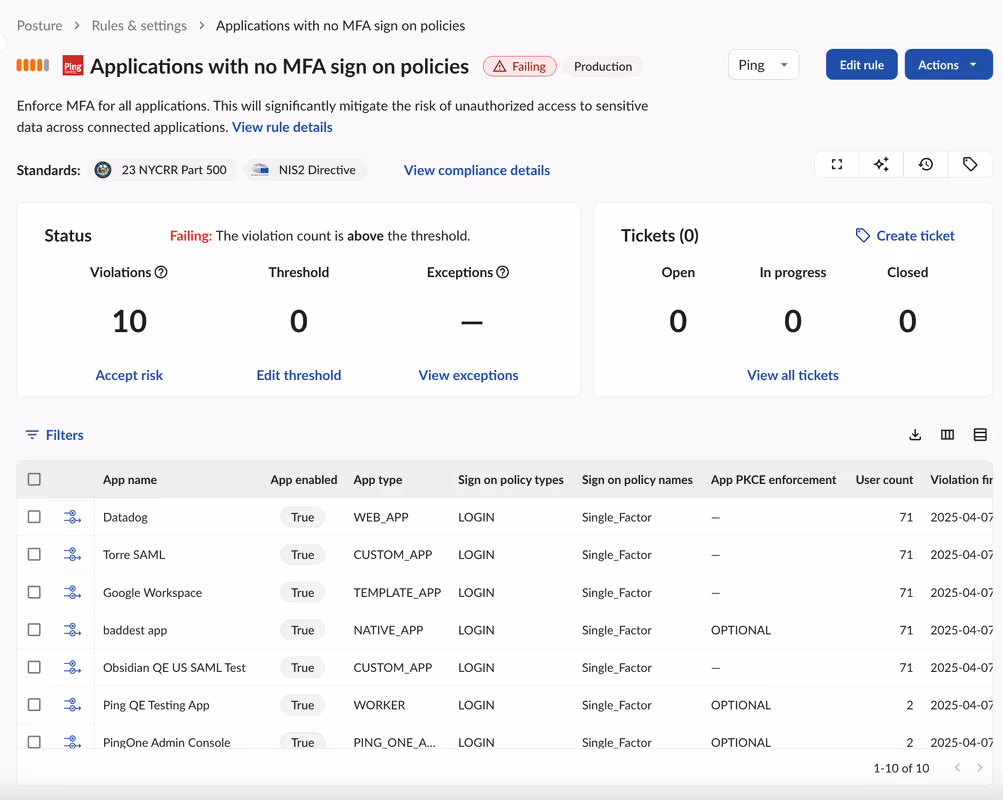Sort table by User count column header
The width and height of the screenshot is (1003, 800).
click(x=884, y=480)
